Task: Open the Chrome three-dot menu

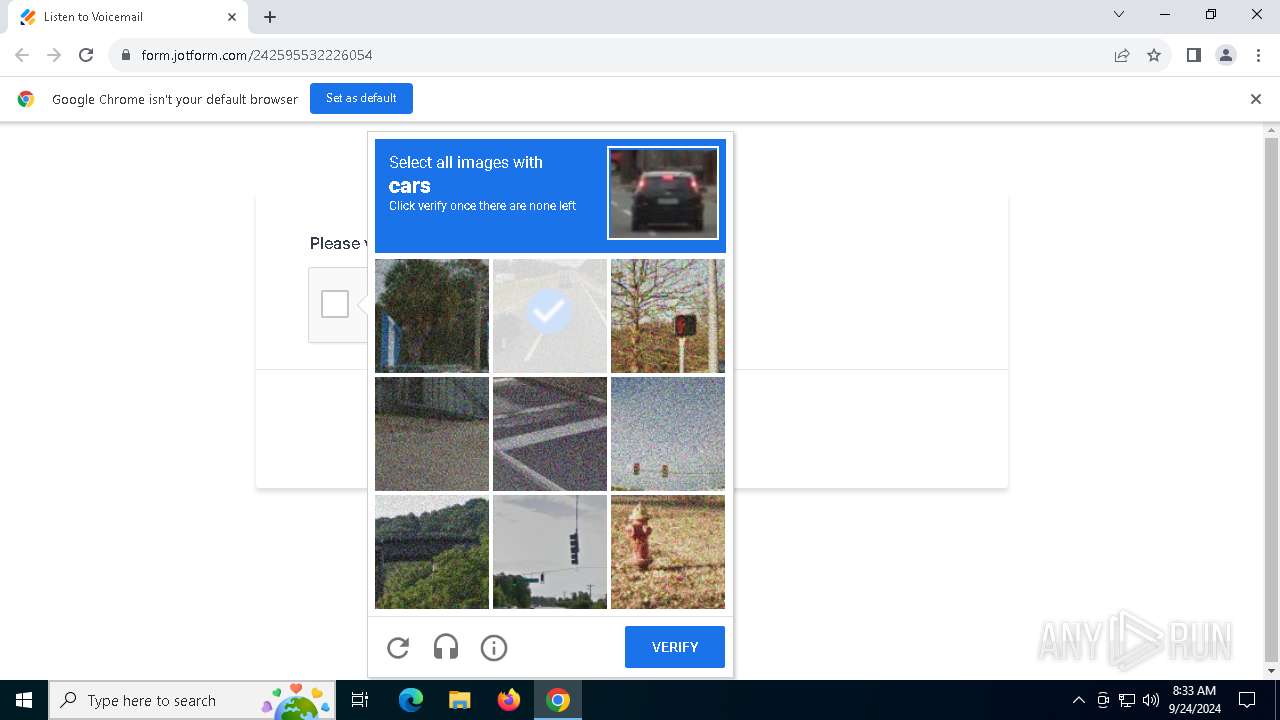Action: [x=1258, y=55]
